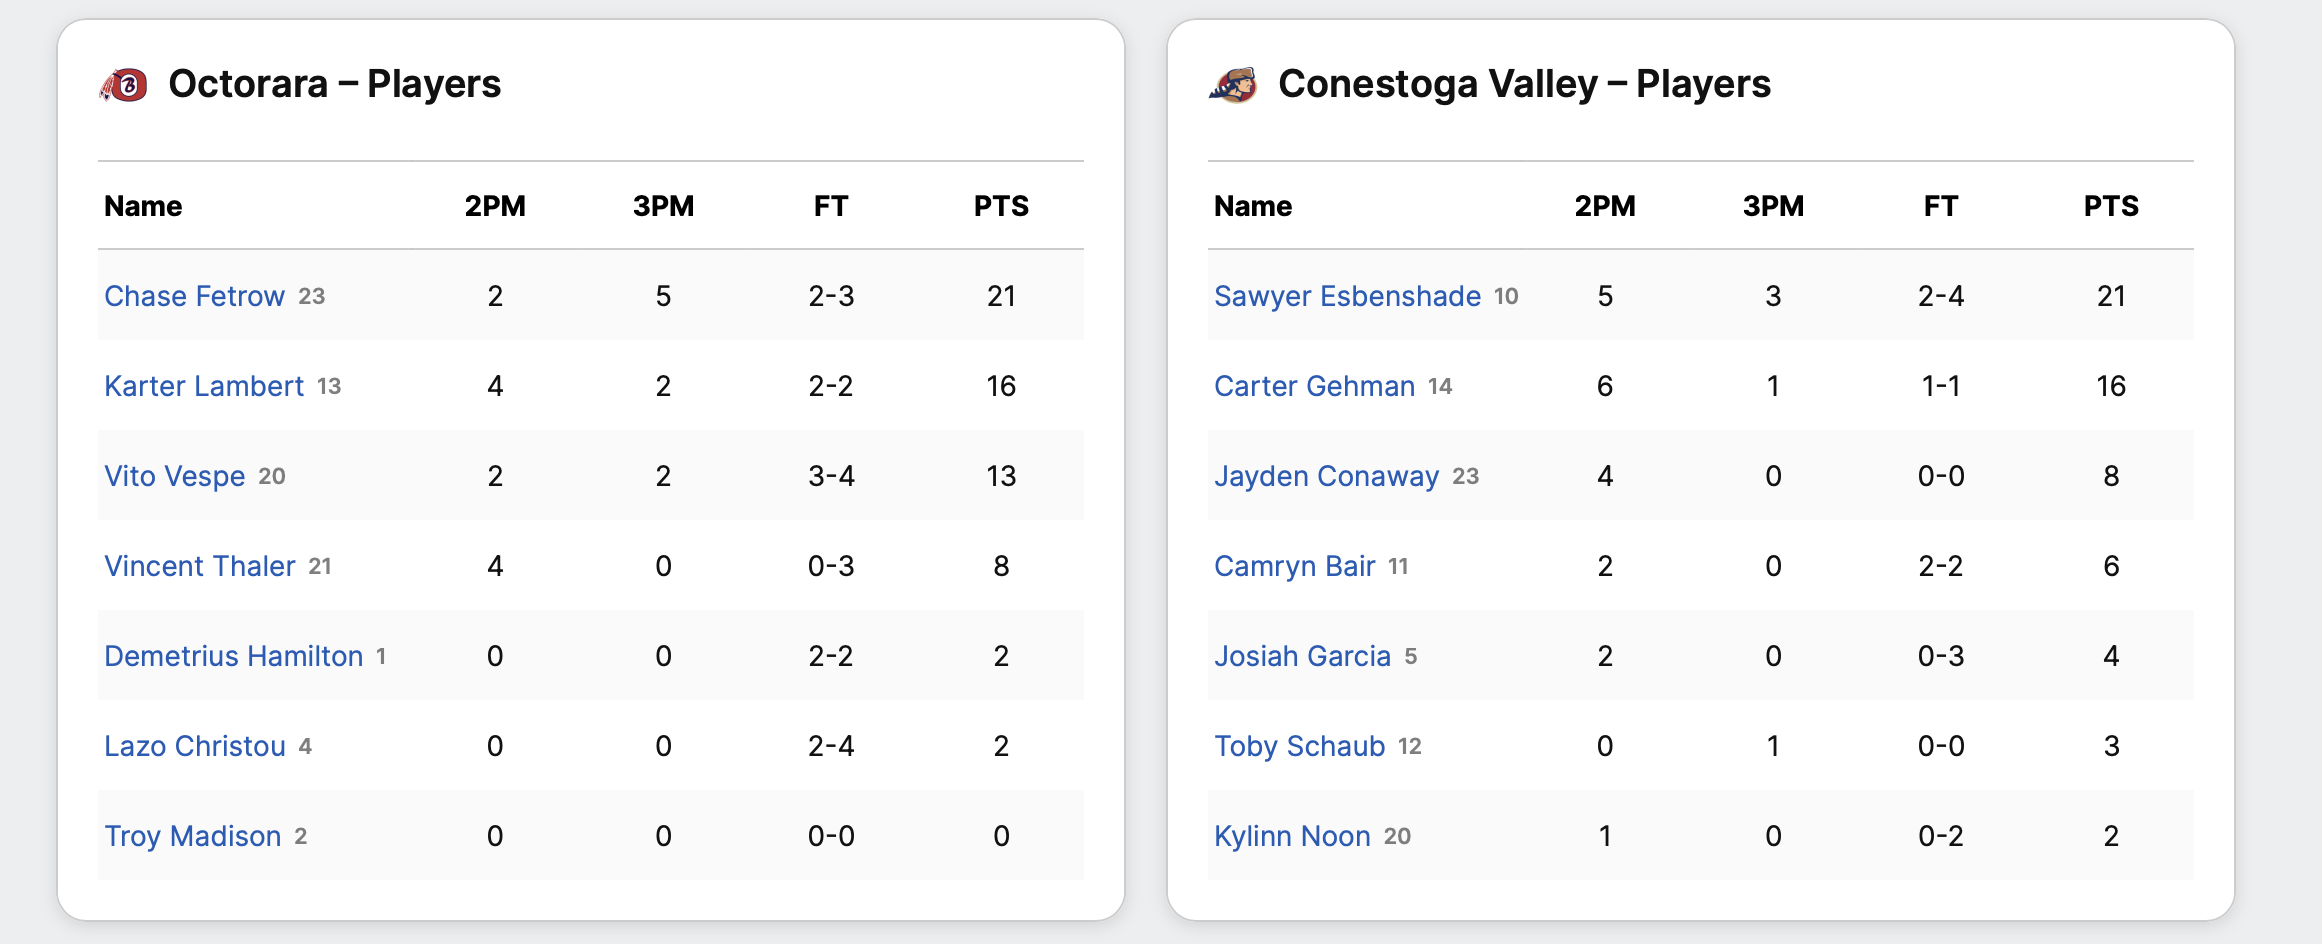The height and width of the screenshot is (944, 2322).
Task: Click the Octorara PTS column header
Action: tap(1001, 206)
